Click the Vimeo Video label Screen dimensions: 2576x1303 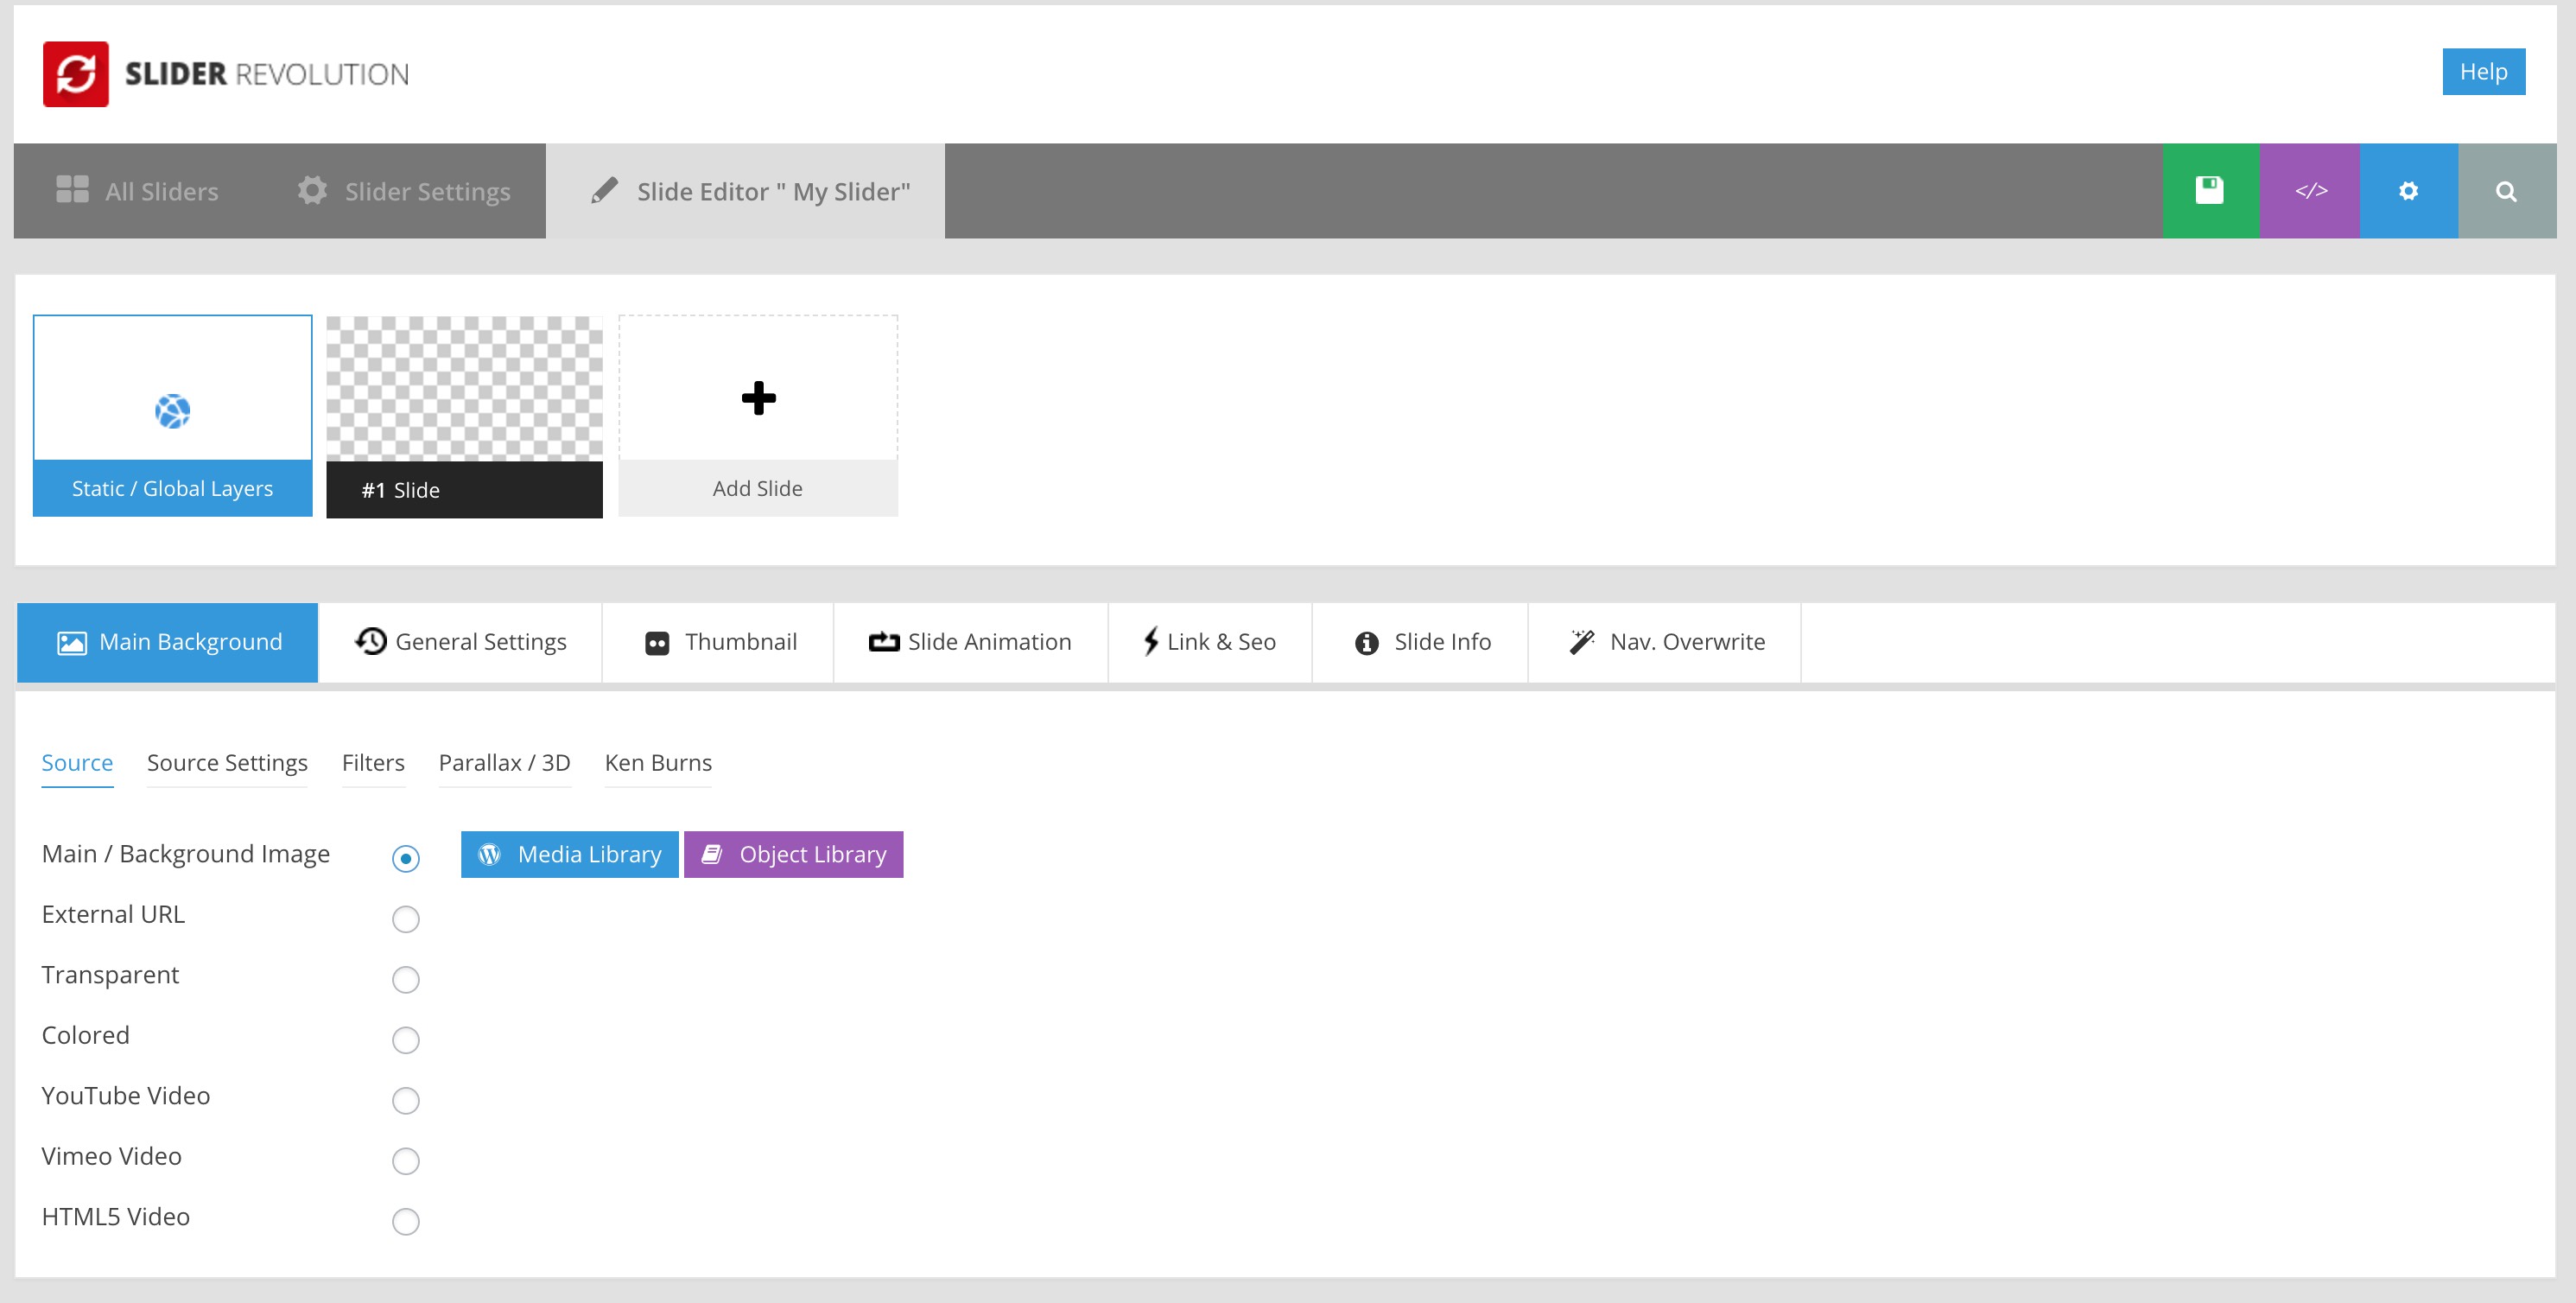[112, 1156]
